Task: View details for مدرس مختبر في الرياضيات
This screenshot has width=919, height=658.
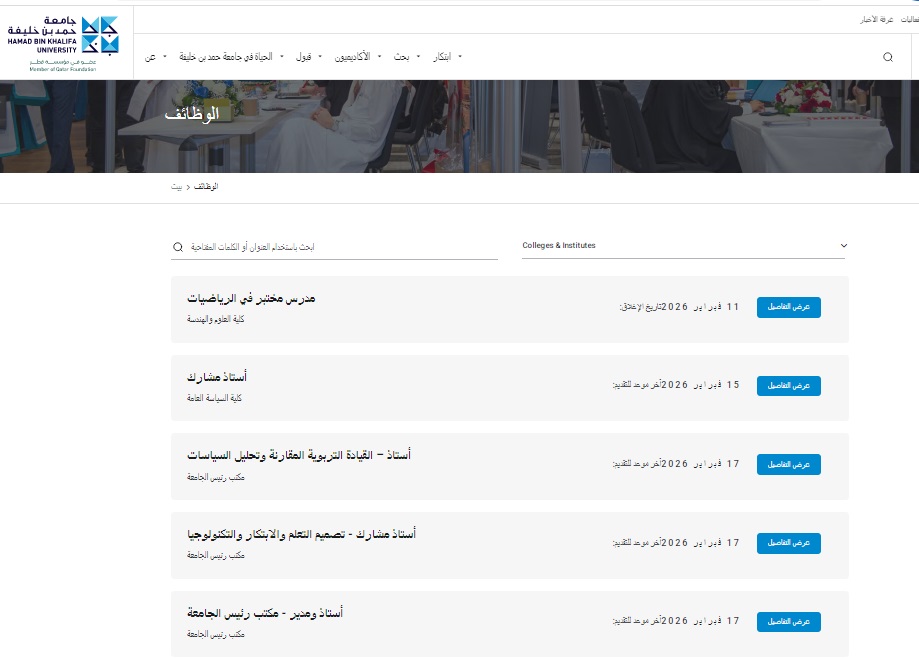Action: (x=788, y=307)
